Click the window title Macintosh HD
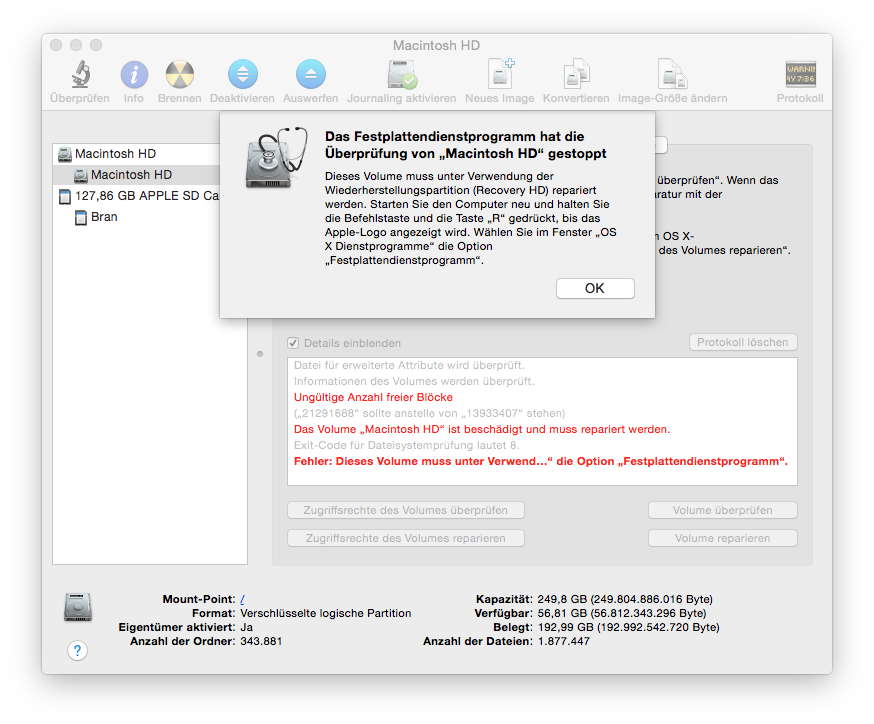The width and height of the screenshot is (874, 724). tap(436, 45)
